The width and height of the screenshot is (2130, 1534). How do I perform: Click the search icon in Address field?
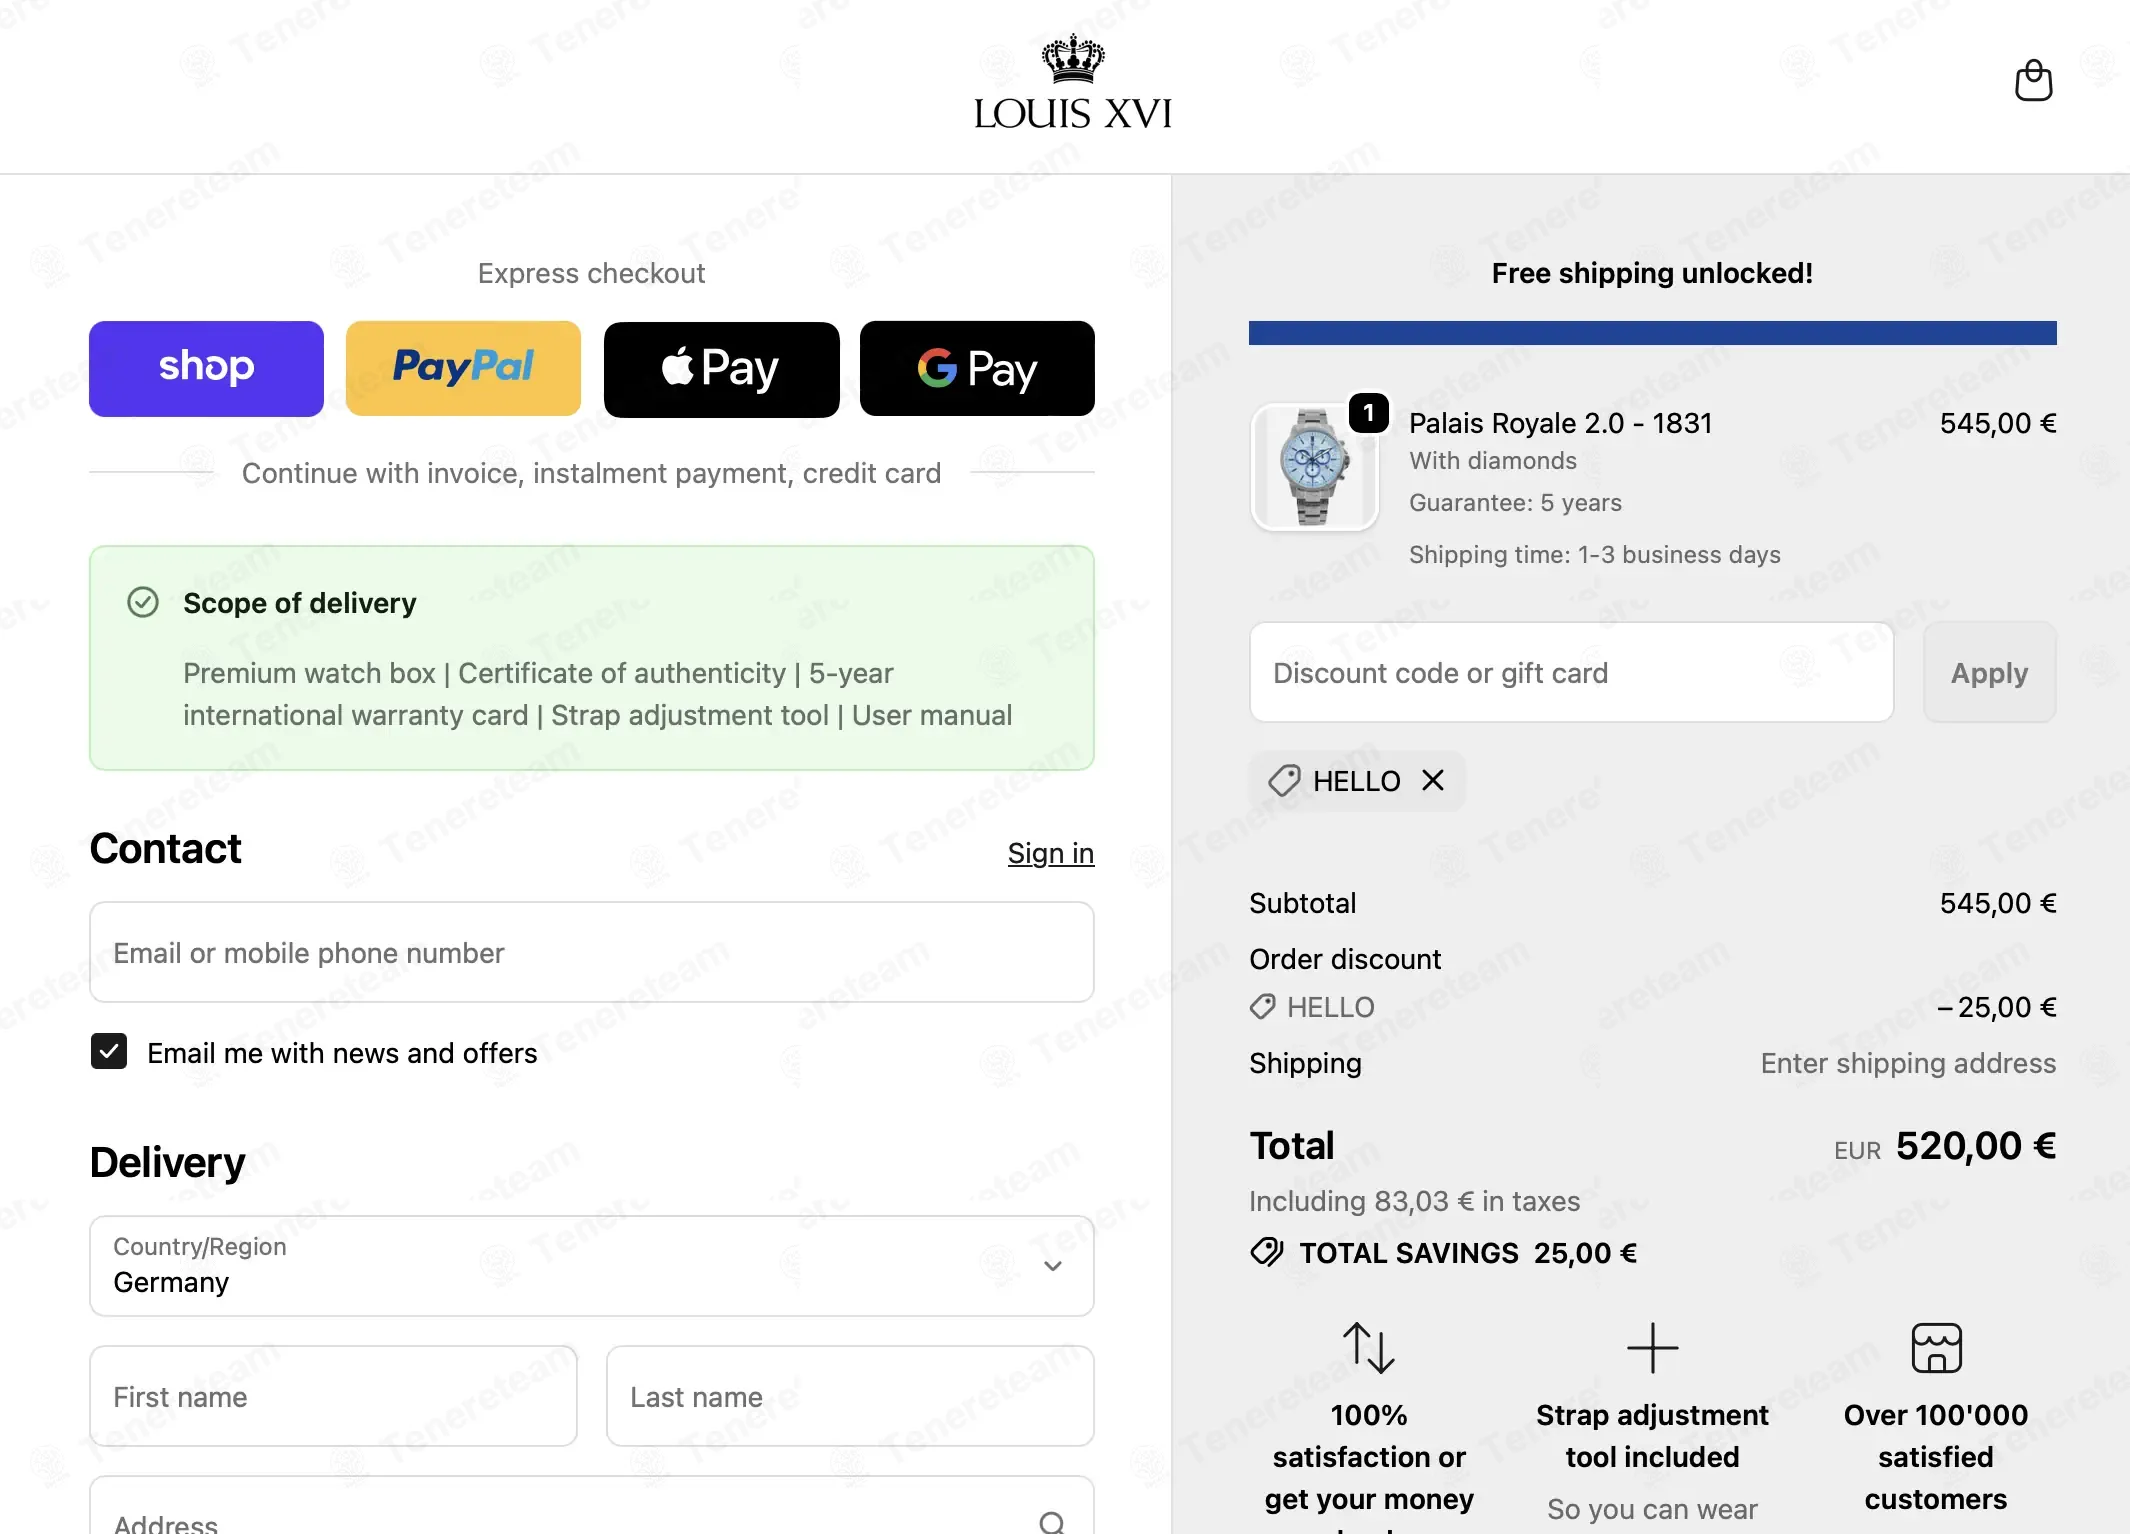click(1052, 1522)
